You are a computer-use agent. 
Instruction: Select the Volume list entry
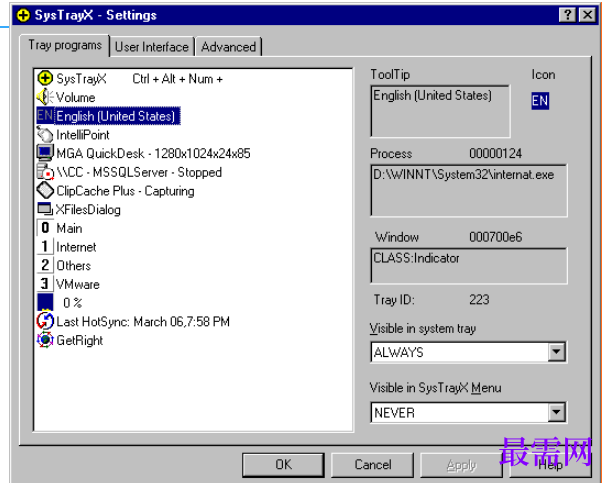[76, 97]
